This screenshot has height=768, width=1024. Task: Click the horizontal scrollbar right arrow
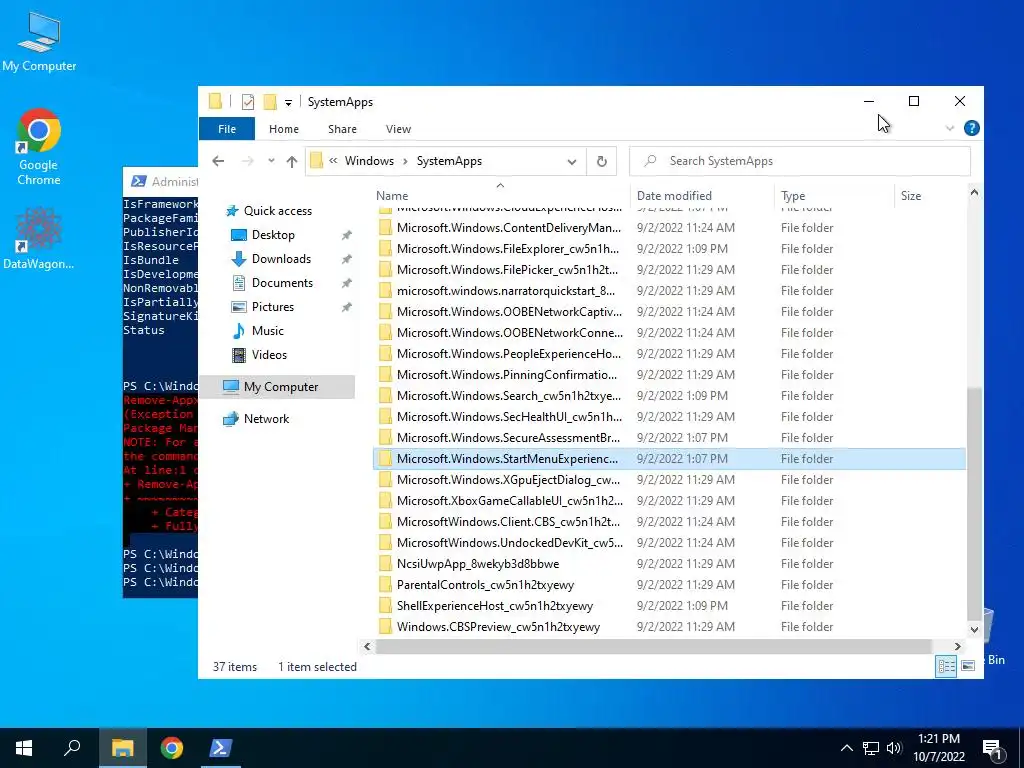coord(957,647)
